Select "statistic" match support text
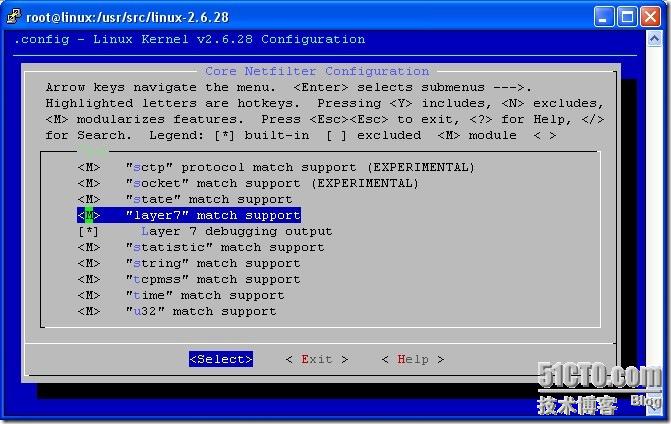The image size is (671, 424). tap(225, 247)
